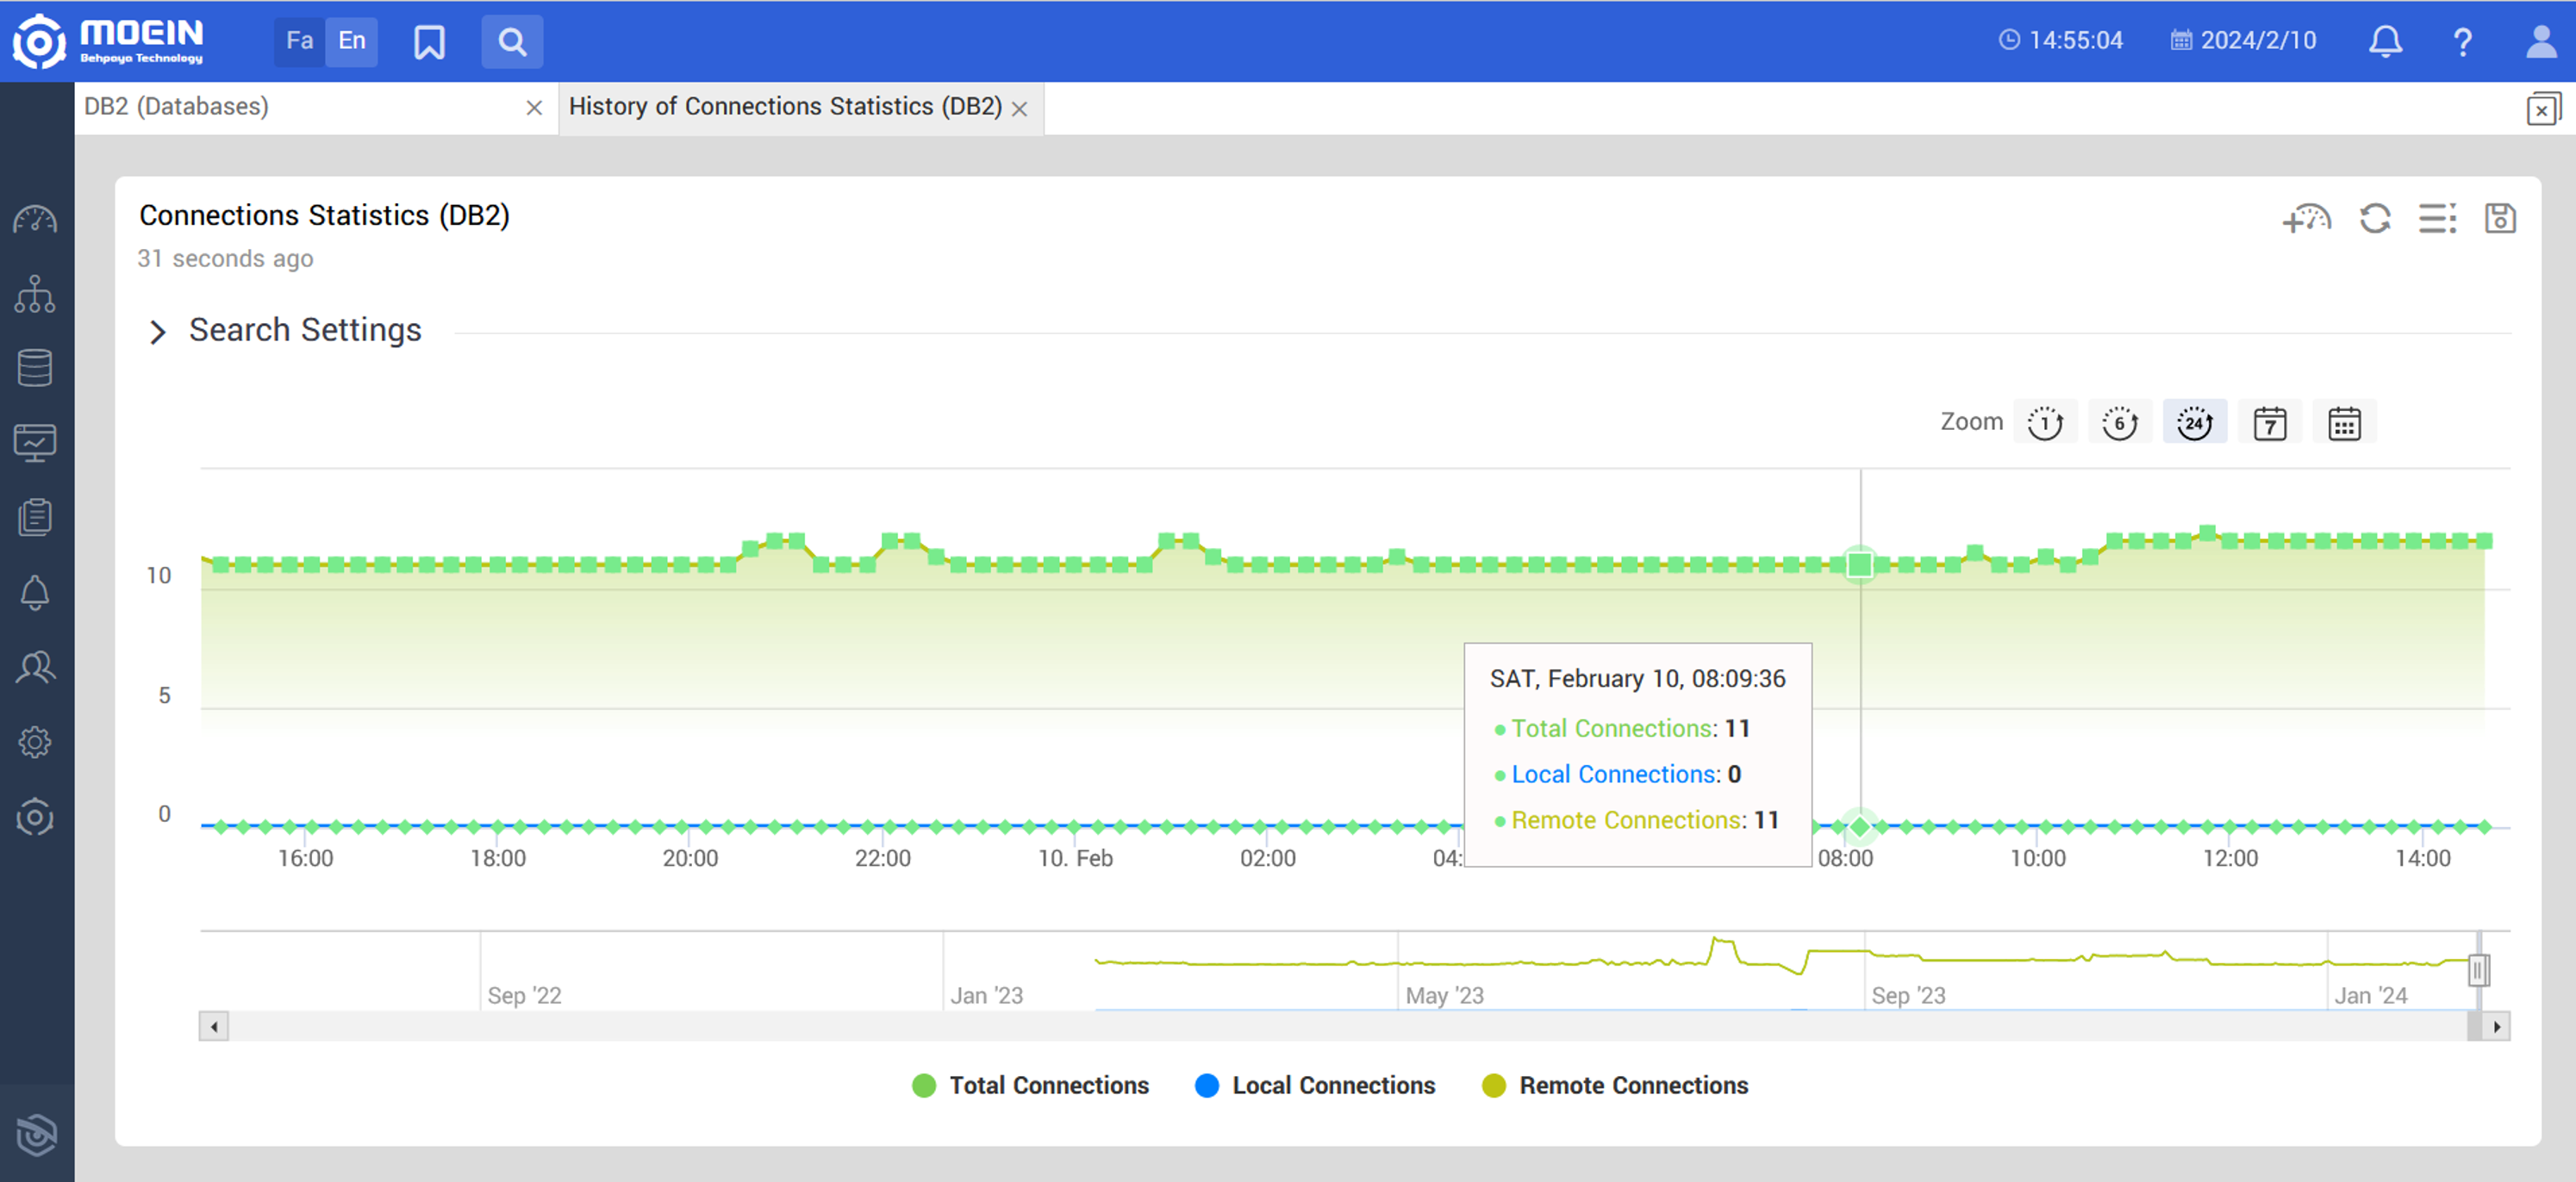This screenshot has width=2576, height=1182.
Task: Open the monitor chart sidebar icon
Action: [35, 442]
